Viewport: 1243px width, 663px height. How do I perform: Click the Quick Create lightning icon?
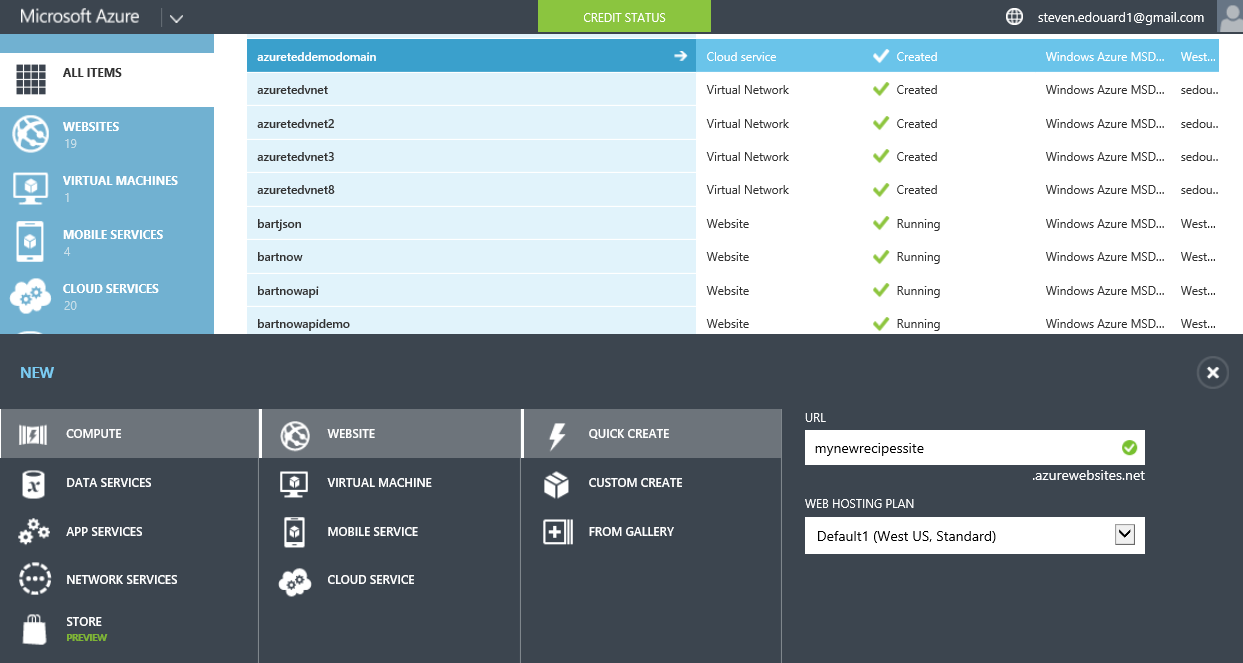click(x=557, y=435)
